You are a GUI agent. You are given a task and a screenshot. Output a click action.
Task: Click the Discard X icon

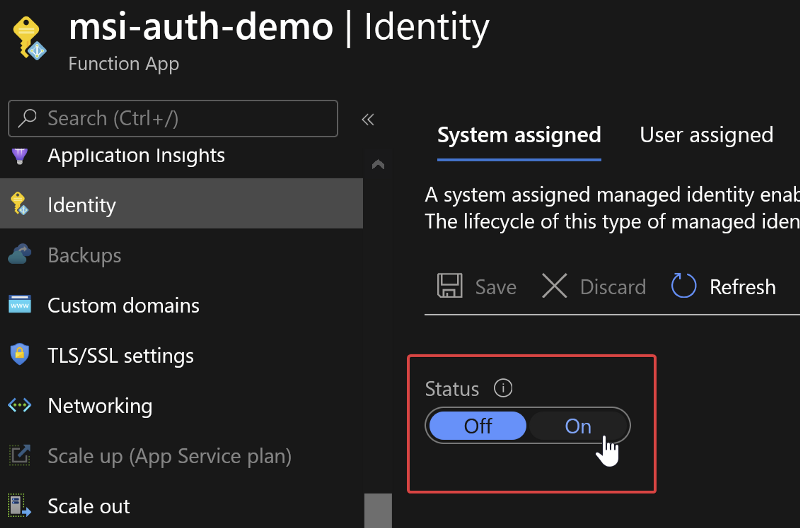554,286
